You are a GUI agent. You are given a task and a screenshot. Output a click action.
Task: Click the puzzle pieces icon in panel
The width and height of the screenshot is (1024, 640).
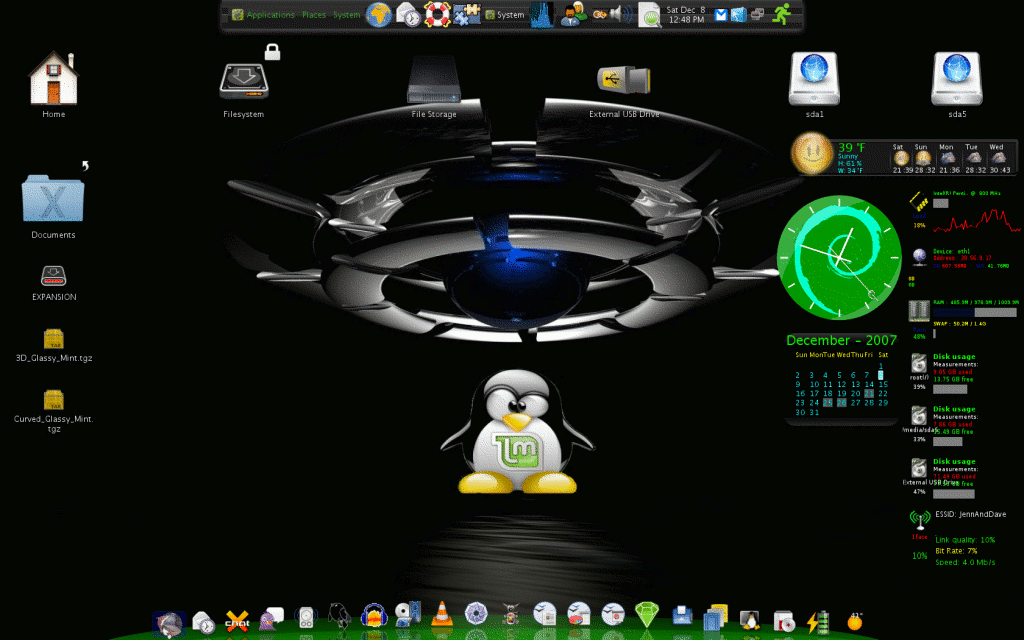[x=467, y=14]
